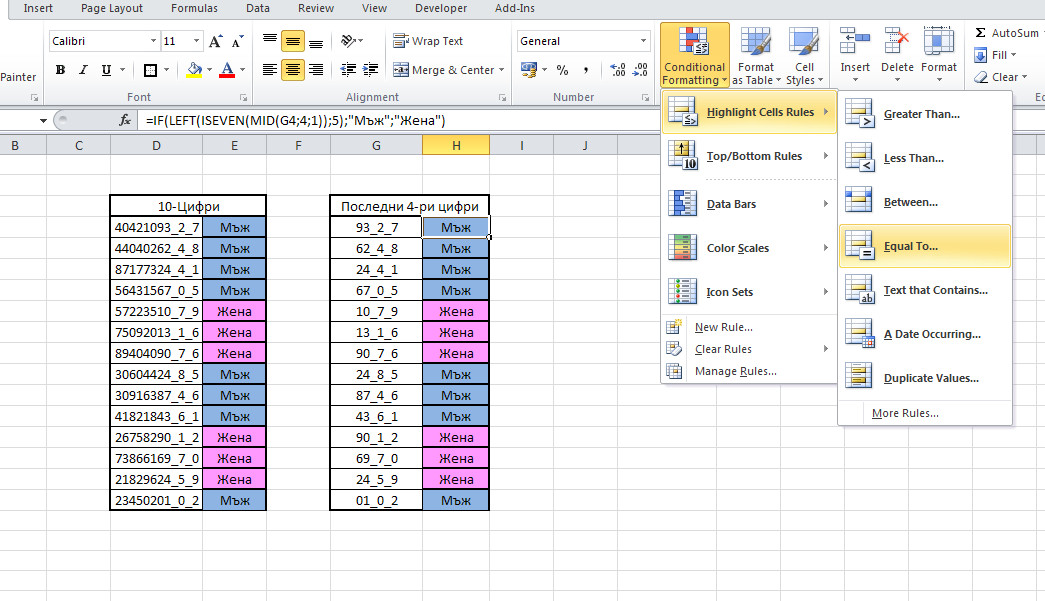Viewport: 1045px width, 601px height.
Task: Open Cell Styles gallery
Action: (x=804, y=56)
